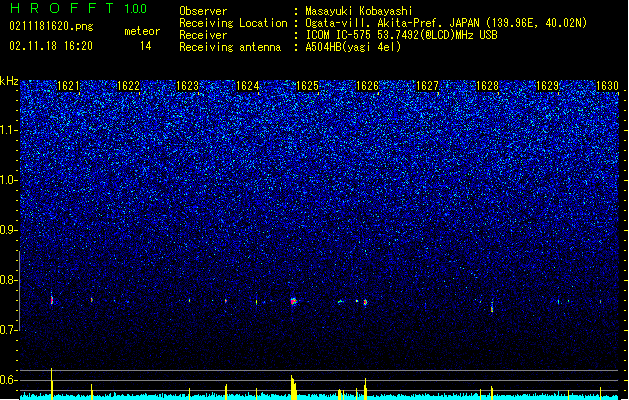
Task: Click the 1630 time axis marker
Action: tap(607, 86)
